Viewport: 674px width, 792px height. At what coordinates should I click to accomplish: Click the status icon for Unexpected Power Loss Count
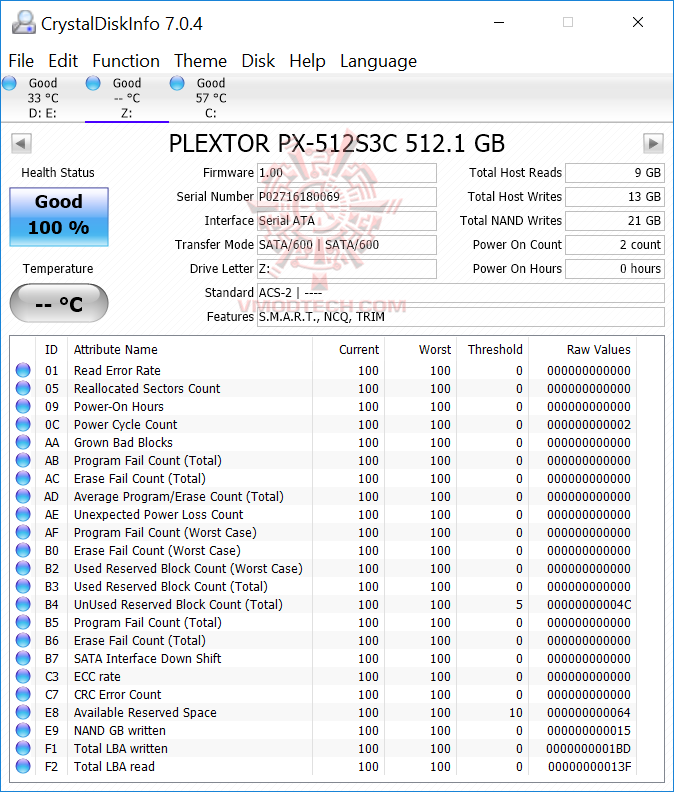click(23, 514)
